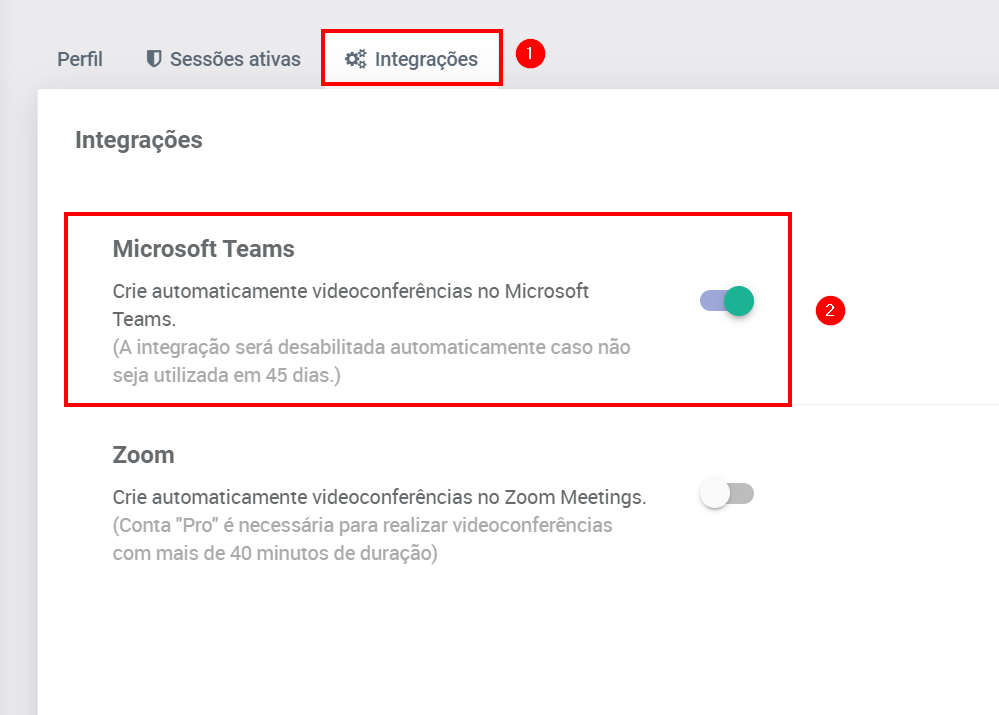Turn on the Zoom integration switch
Image resolution: width=999 pixels, height=715 pixels.
coord(727,494)
